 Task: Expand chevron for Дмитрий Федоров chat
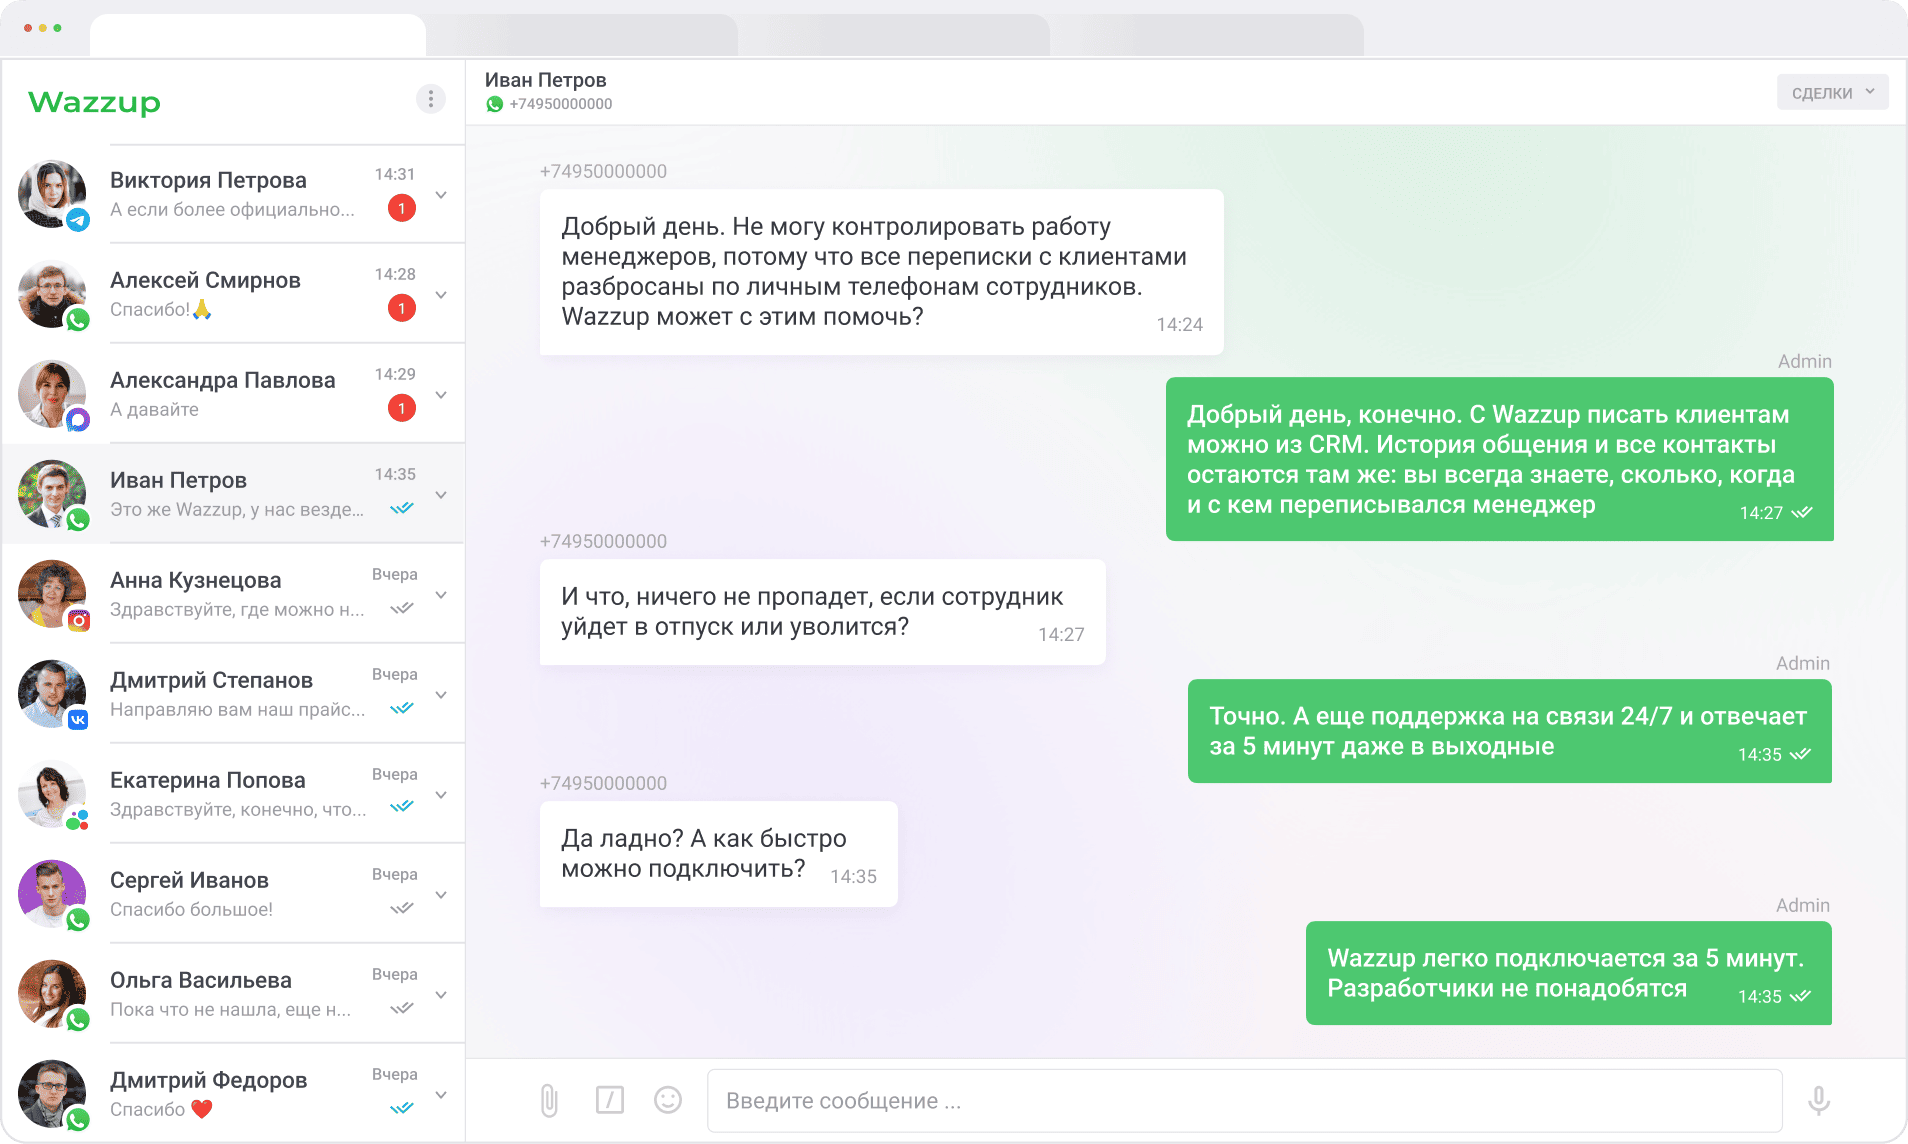click(441, 1095)
